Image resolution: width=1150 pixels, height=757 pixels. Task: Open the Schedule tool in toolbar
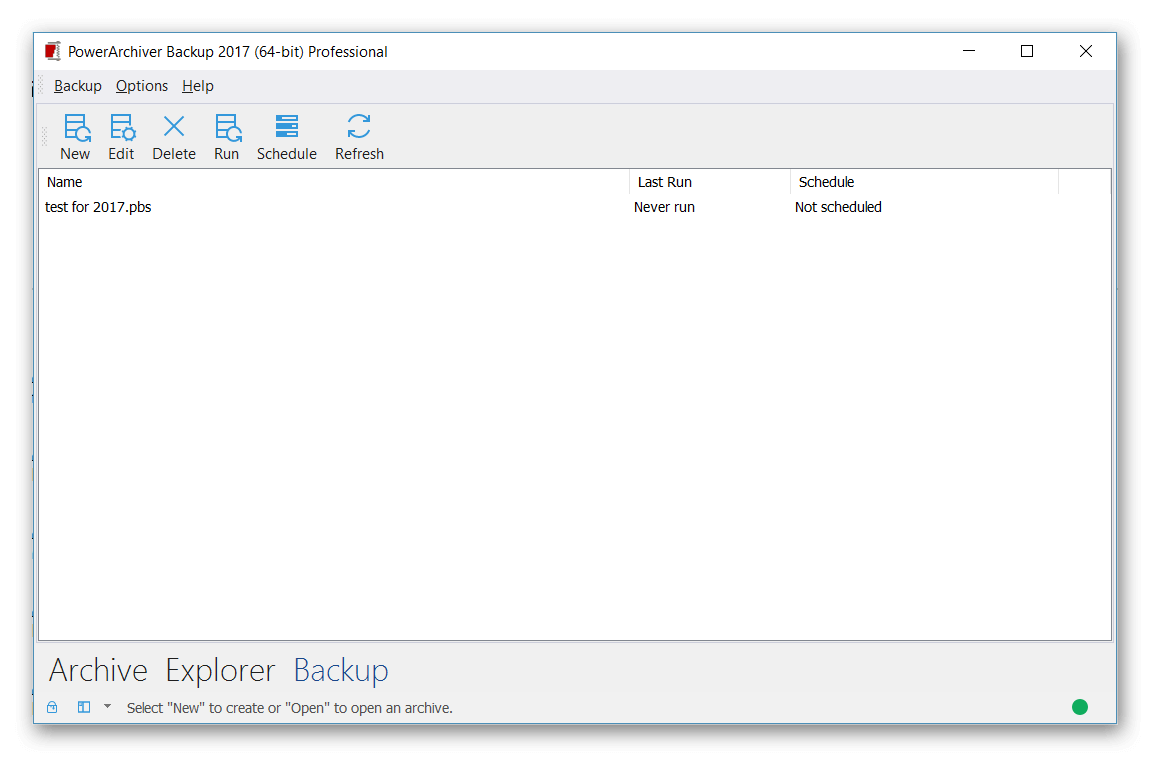coord(287,137)
